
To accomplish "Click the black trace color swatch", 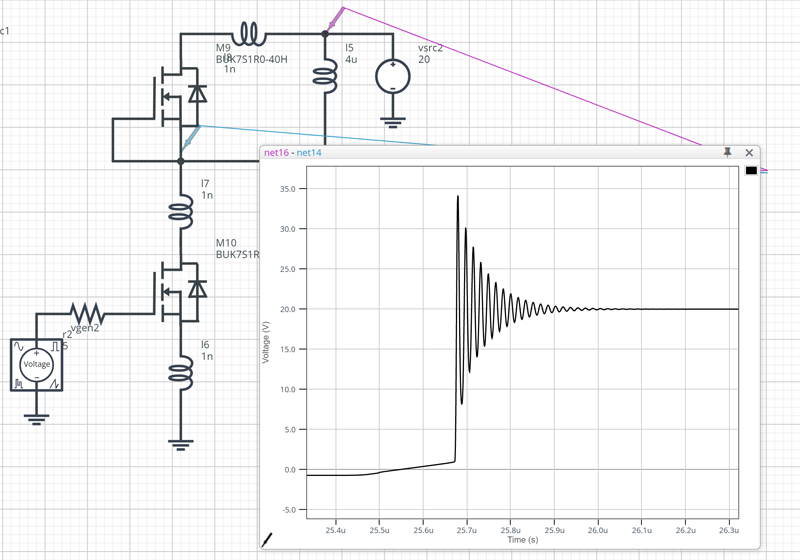I will 751,170.
